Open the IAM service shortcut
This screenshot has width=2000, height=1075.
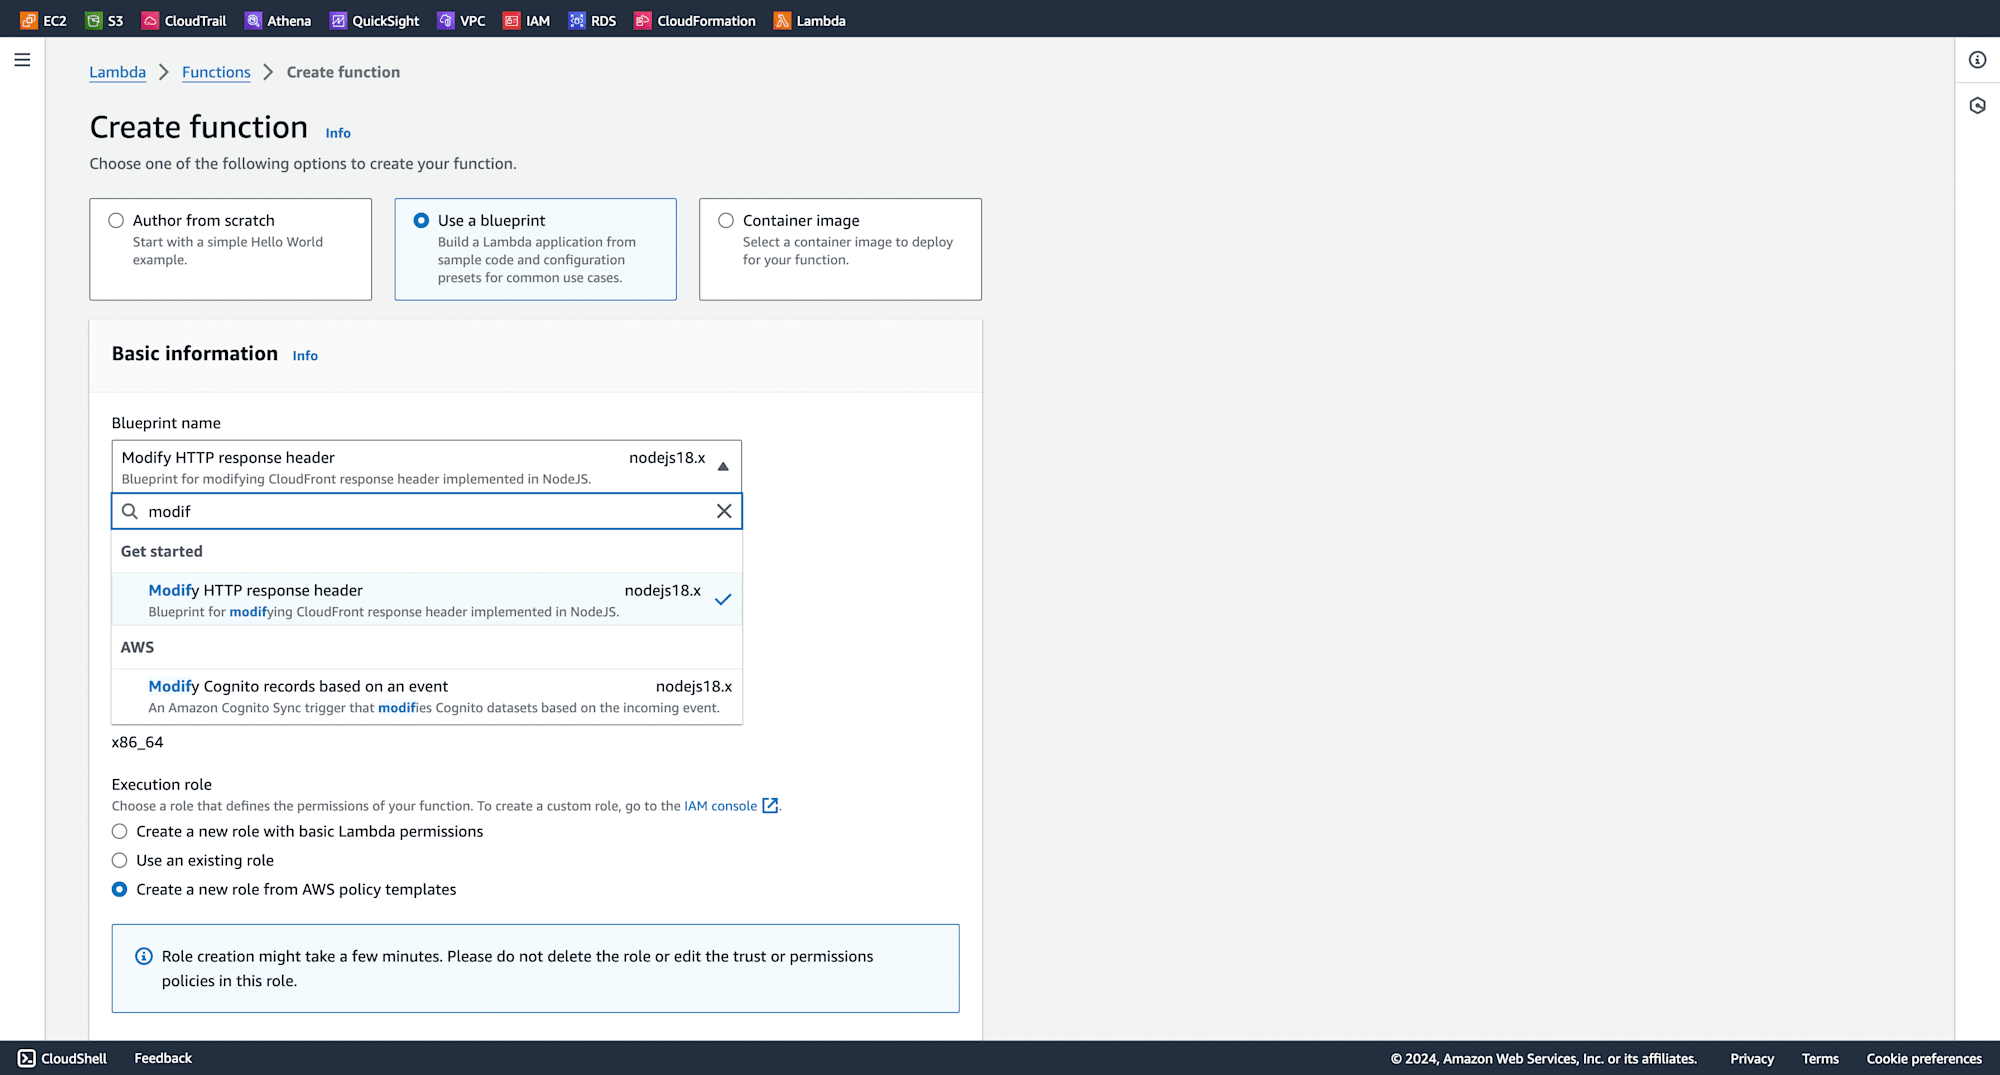click(x=527, y=20)
